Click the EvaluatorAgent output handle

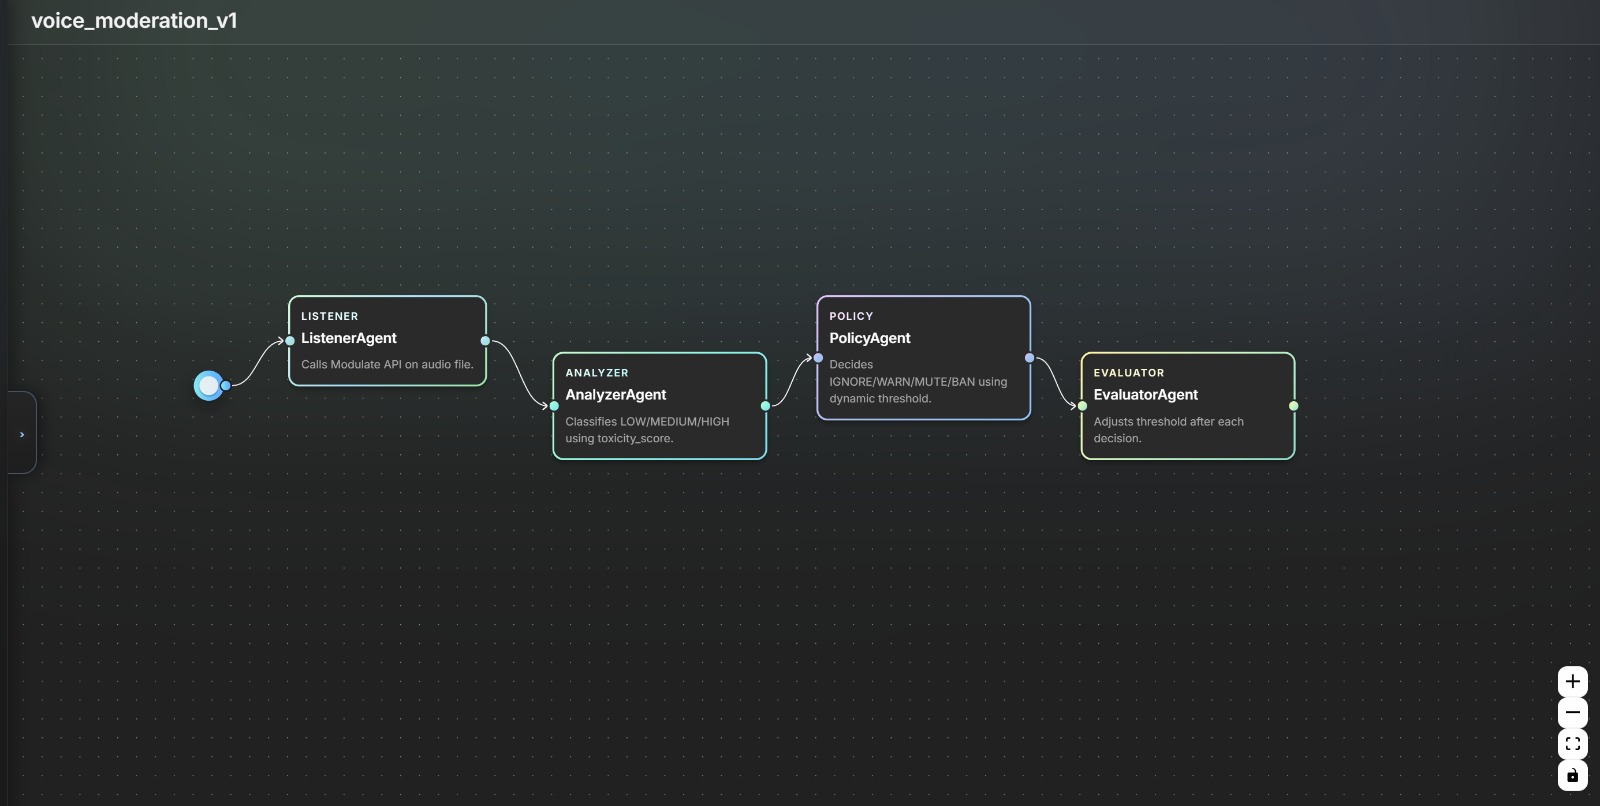[x=1294, y=406]
